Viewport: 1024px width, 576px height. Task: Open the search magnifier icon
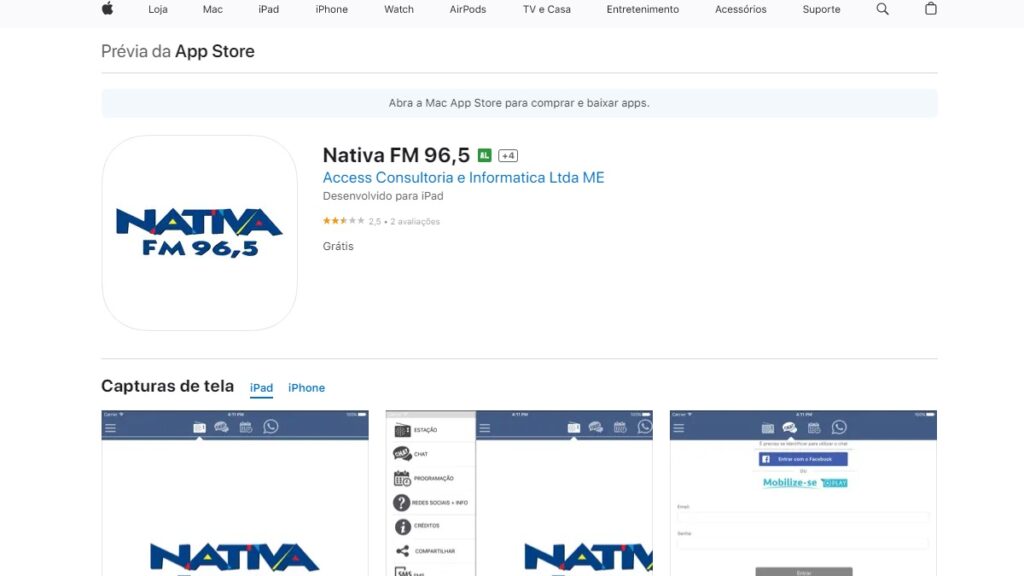882,9
